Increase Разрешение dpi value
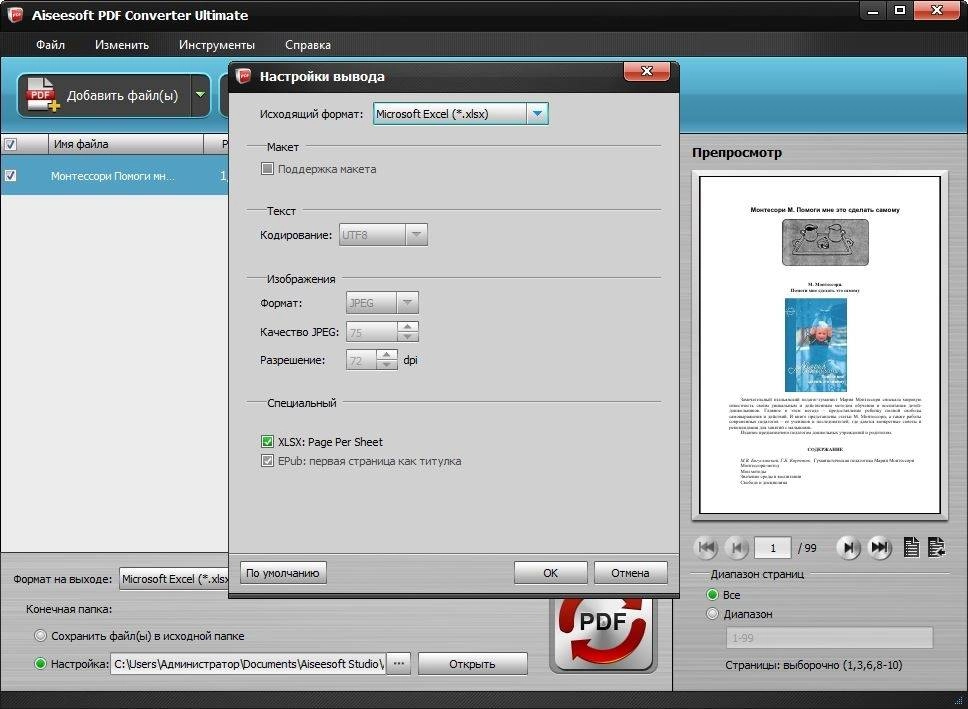 [386, 354]
